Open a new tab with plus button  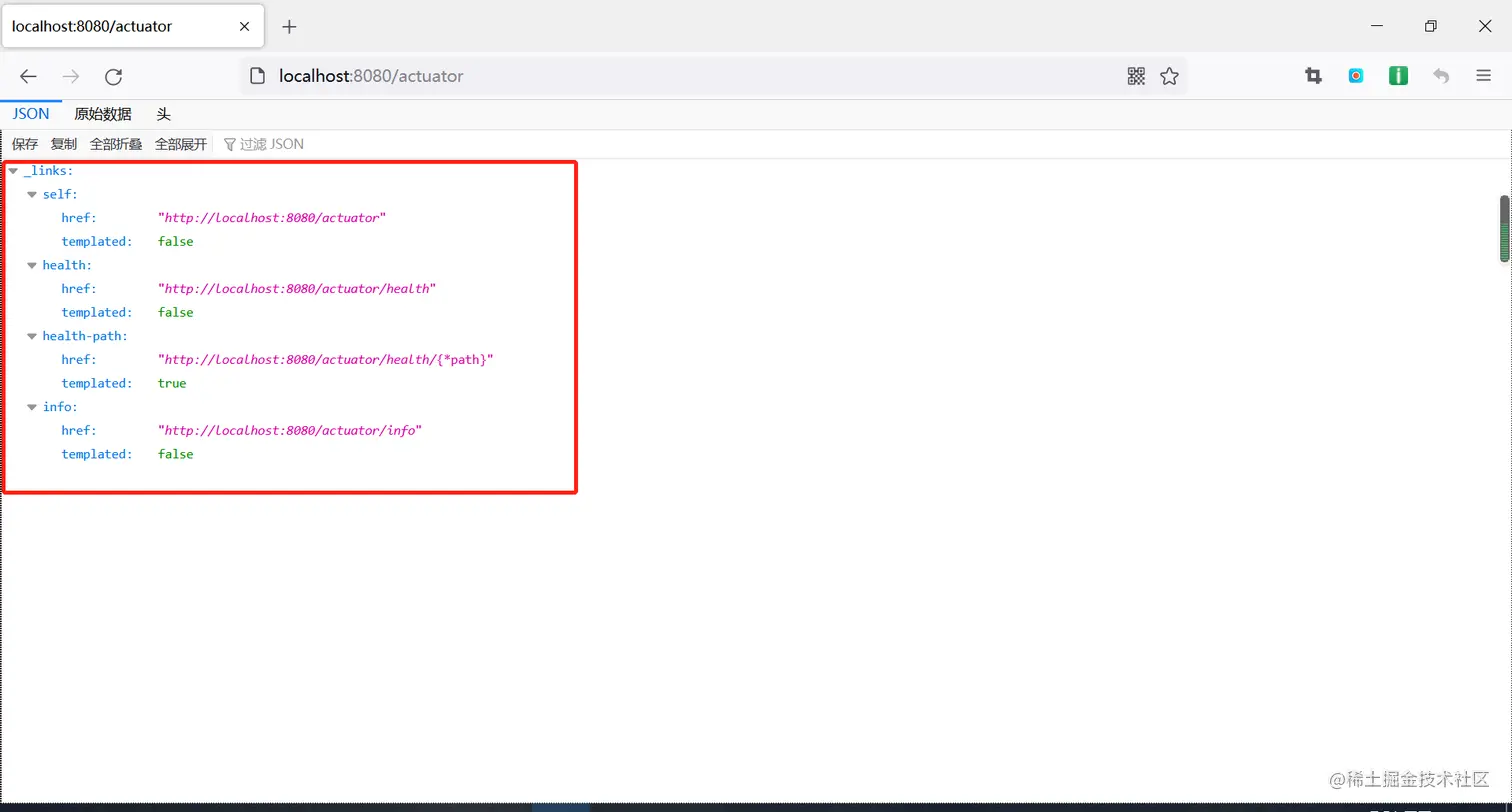click(289, 27)
